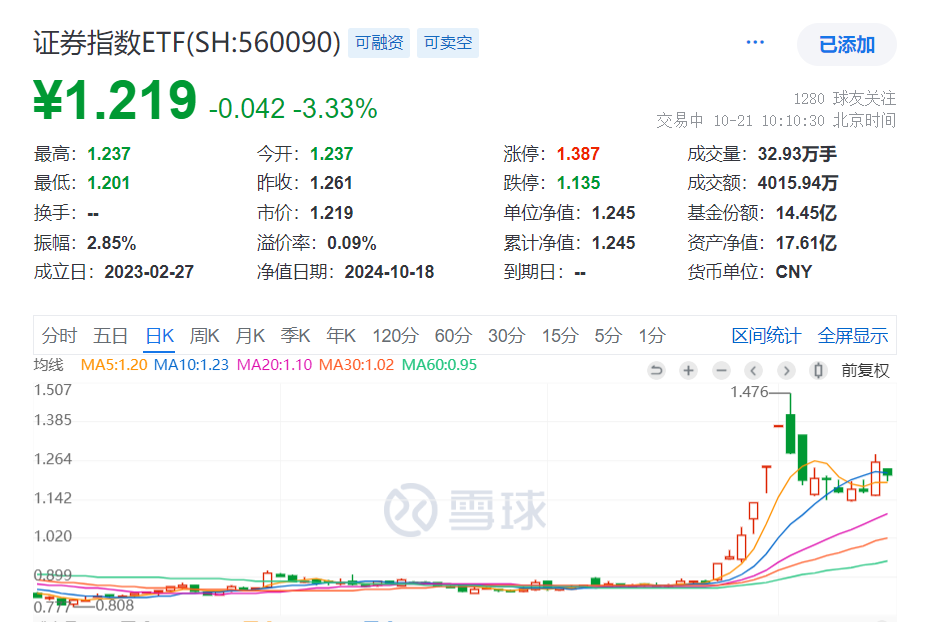
Task: Zoom in chart with plus icon
Action: click(x=688, y=370)
